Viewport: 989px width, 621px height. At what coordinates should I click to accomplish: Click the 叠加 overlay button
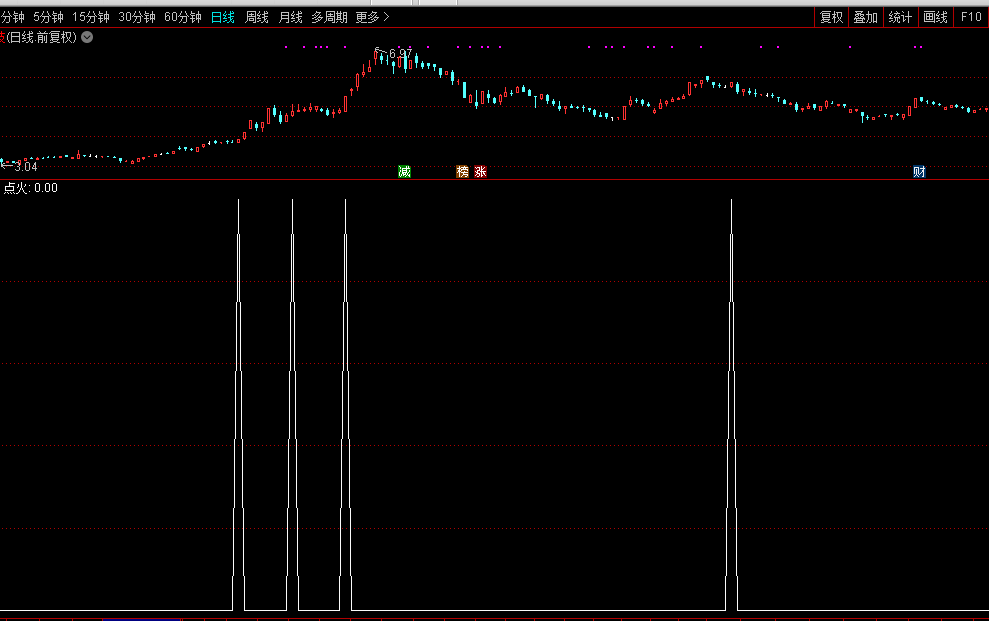click(865, 17)
